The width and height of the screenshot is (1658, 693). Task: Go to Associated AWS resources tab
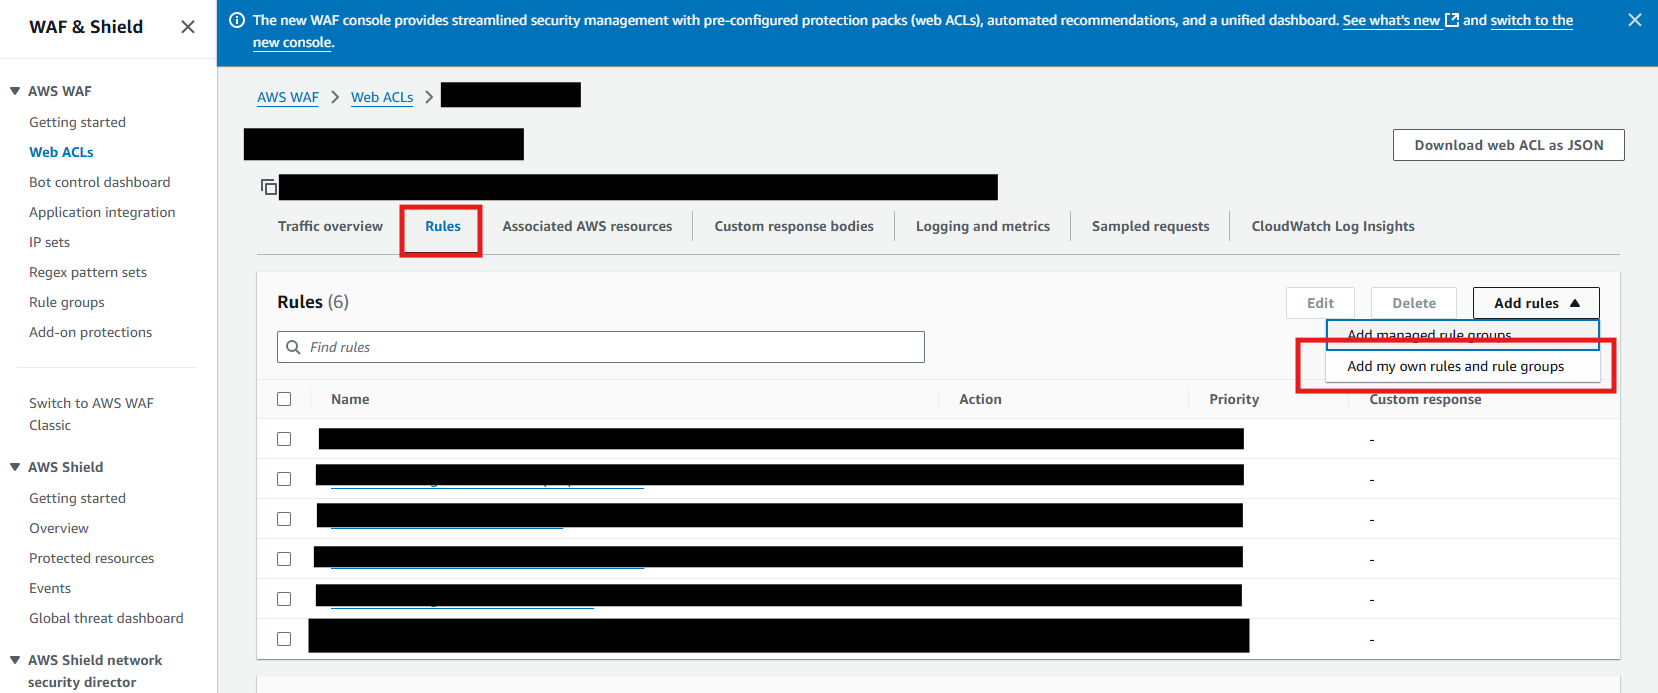(x=587, y=226)
